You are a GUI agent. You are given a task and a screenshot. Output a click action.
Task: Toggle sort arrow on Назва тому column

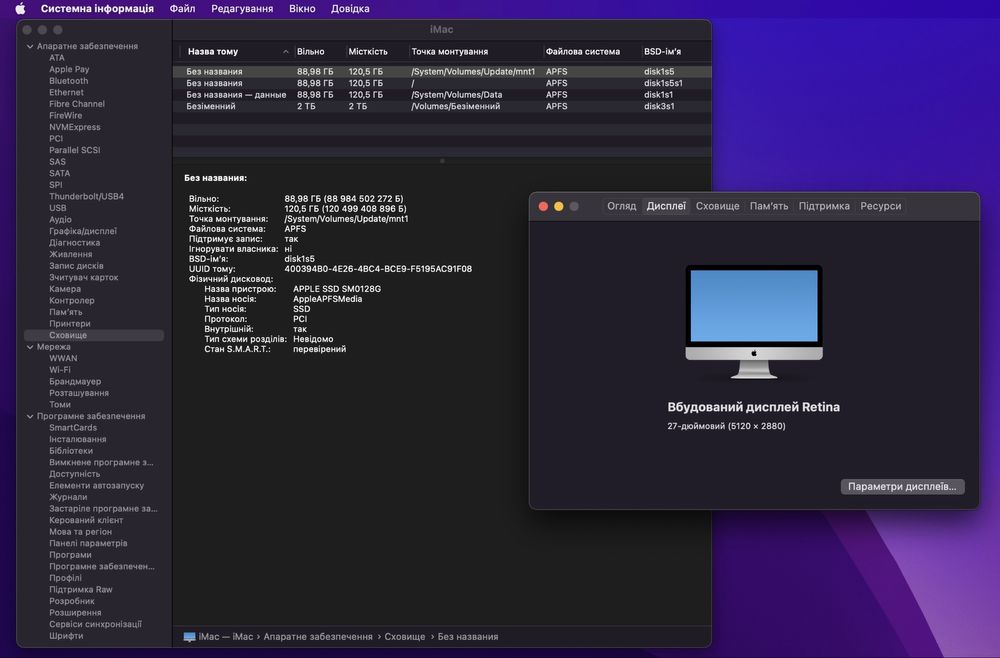pos(286,52)
